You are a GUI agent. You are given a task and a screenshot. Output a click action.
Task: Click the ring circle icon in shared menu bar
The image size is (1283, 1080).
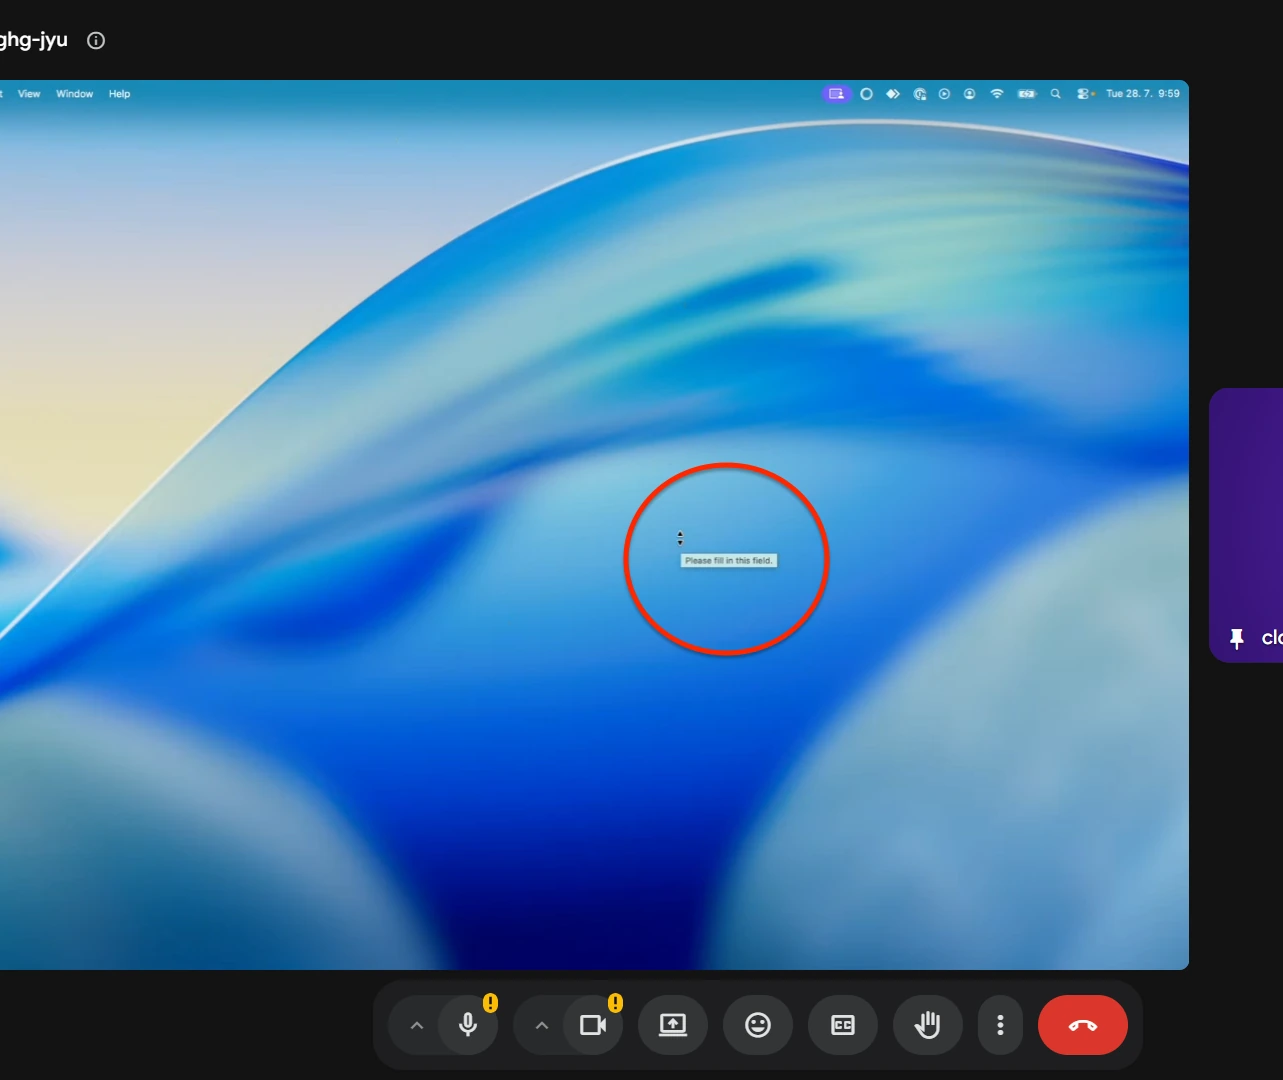point(866,94)
